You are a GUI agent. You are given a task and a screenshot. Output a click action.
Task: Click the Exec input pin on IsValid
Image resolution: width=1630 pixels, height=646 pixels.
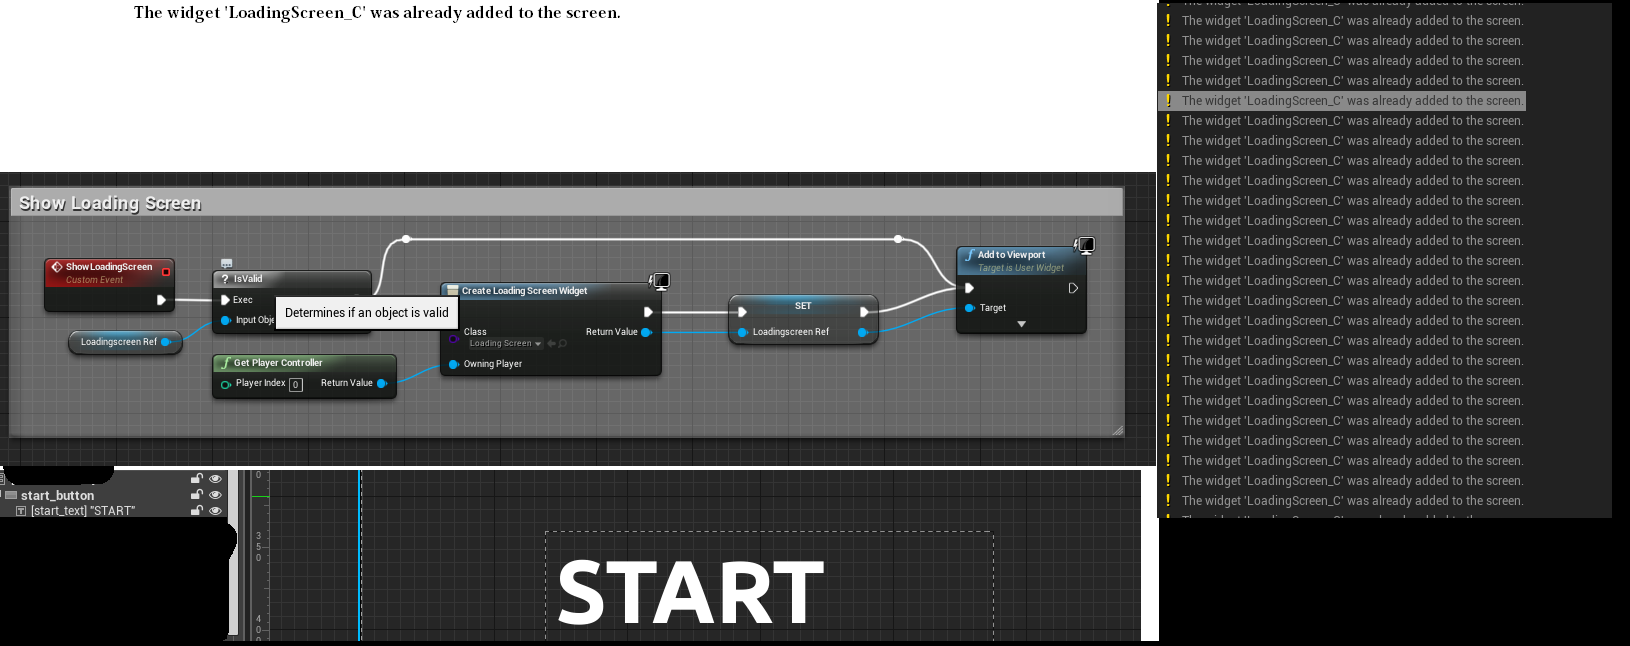pyautogui.click(x=226, y=300)
